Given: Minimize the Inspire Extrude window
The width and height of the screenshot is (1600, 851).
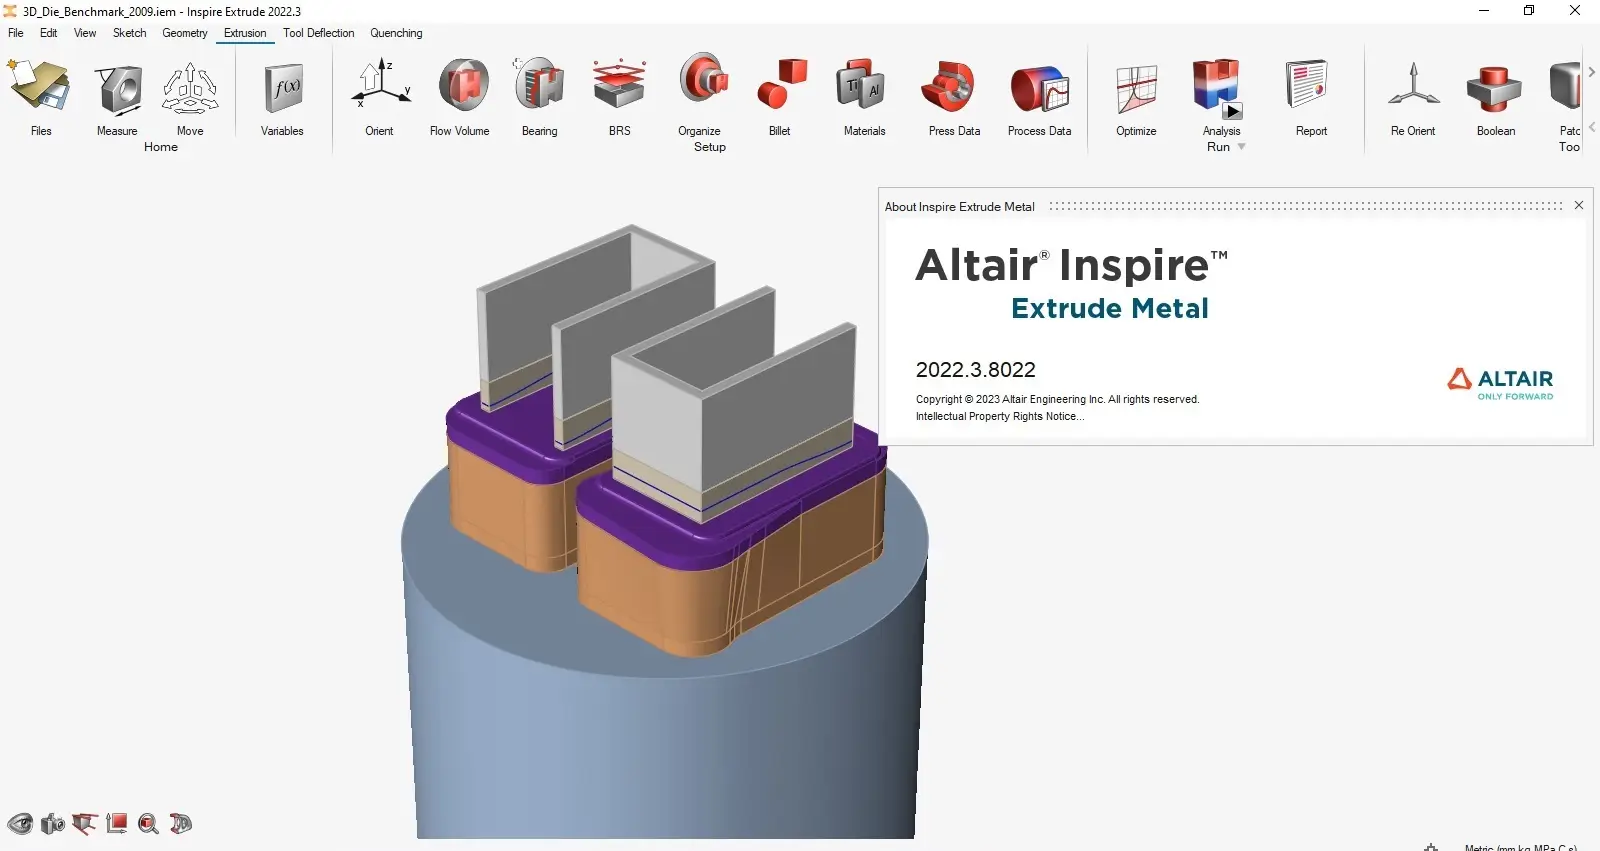Looking at the screenshot, I should 1484,11.
